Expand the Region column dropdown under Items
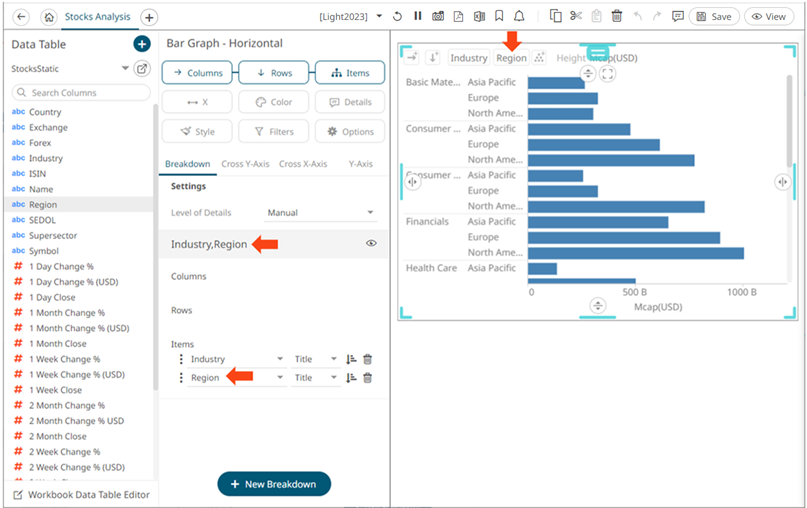 [x=280, y=378]
